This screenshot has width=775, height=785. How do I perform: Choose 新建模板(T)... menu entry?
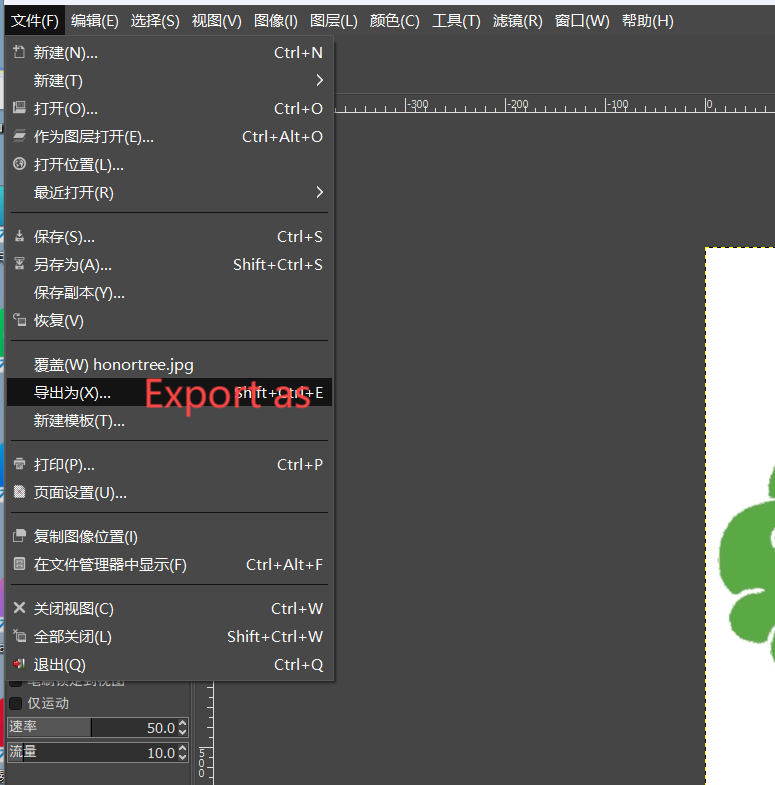(x=169, y=421)
